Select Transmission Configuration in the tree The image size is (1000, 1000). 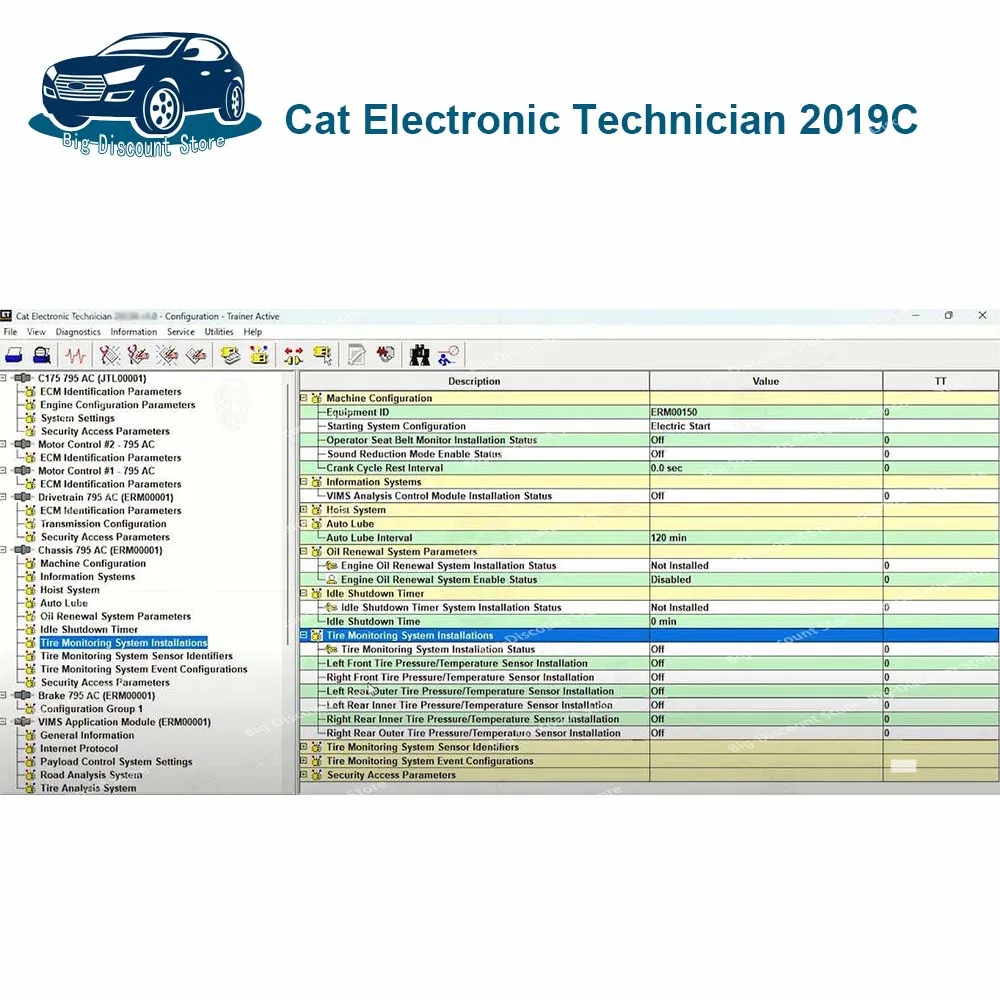(103, 524)
